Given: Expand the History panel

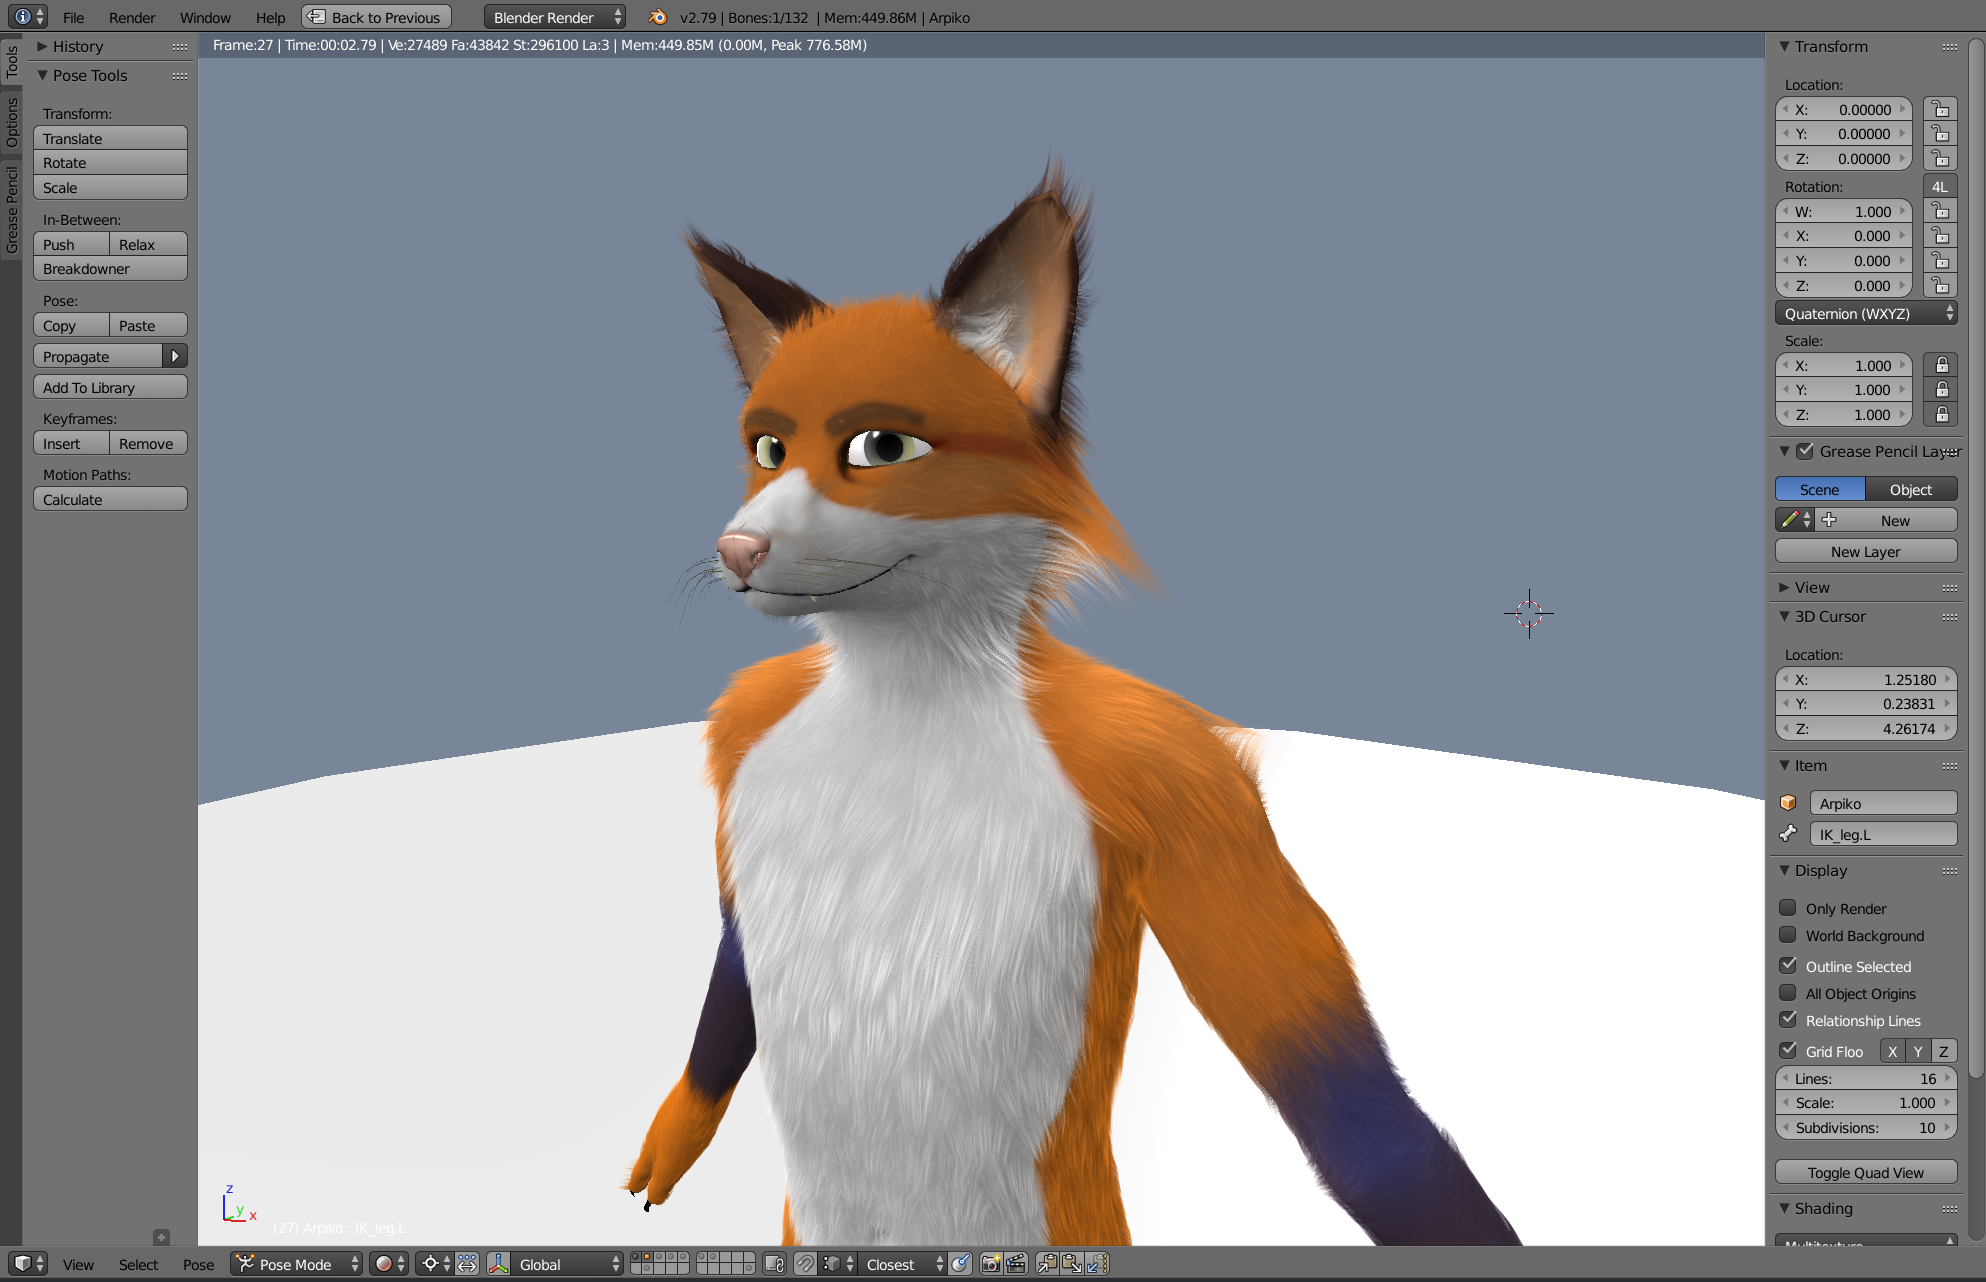Looking at the screenshot, I should [x=43, y=46].
